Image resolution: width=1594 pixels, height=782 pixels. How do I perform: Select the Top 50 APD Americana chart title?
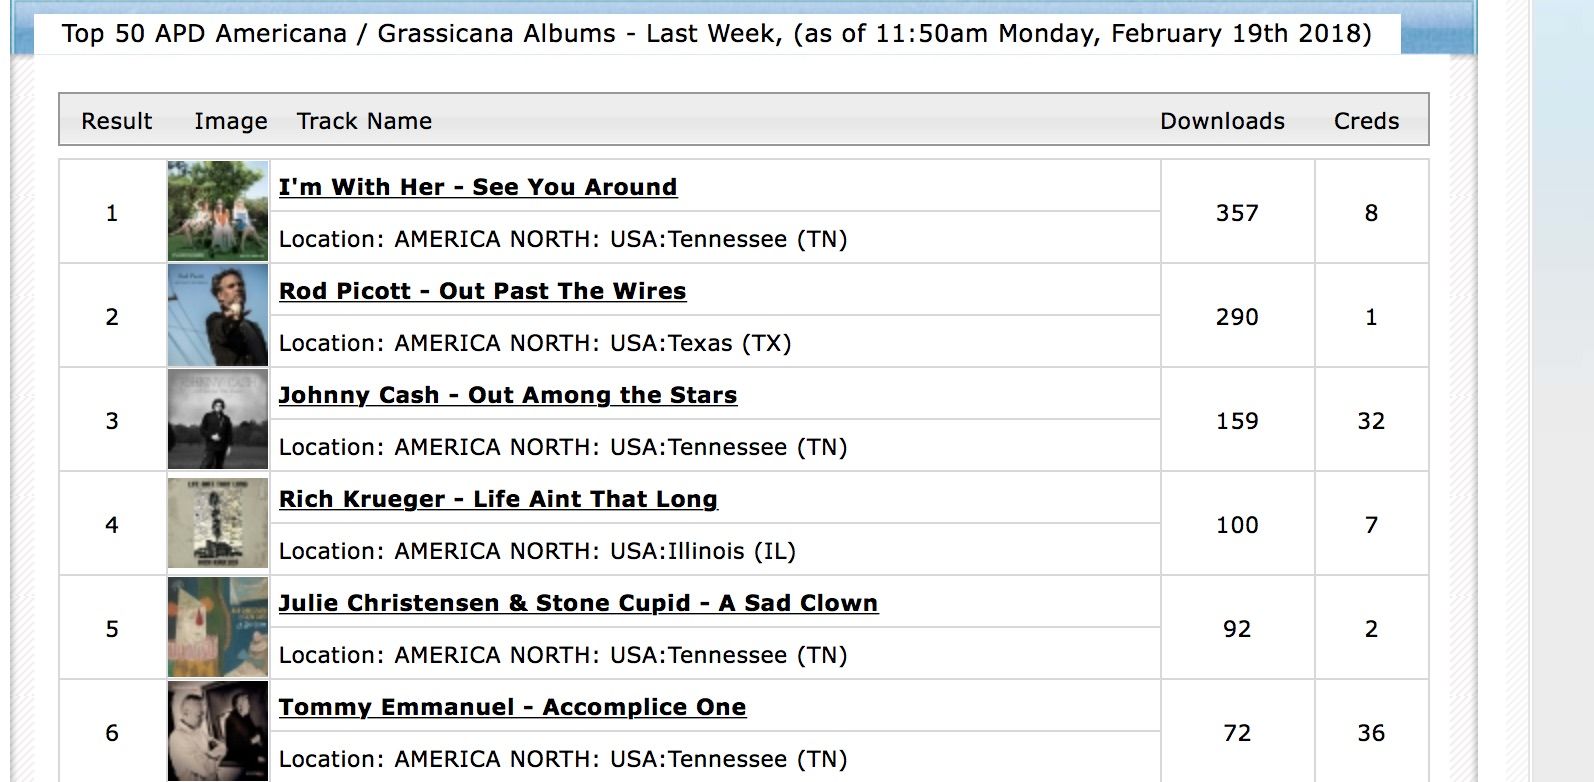716,33
